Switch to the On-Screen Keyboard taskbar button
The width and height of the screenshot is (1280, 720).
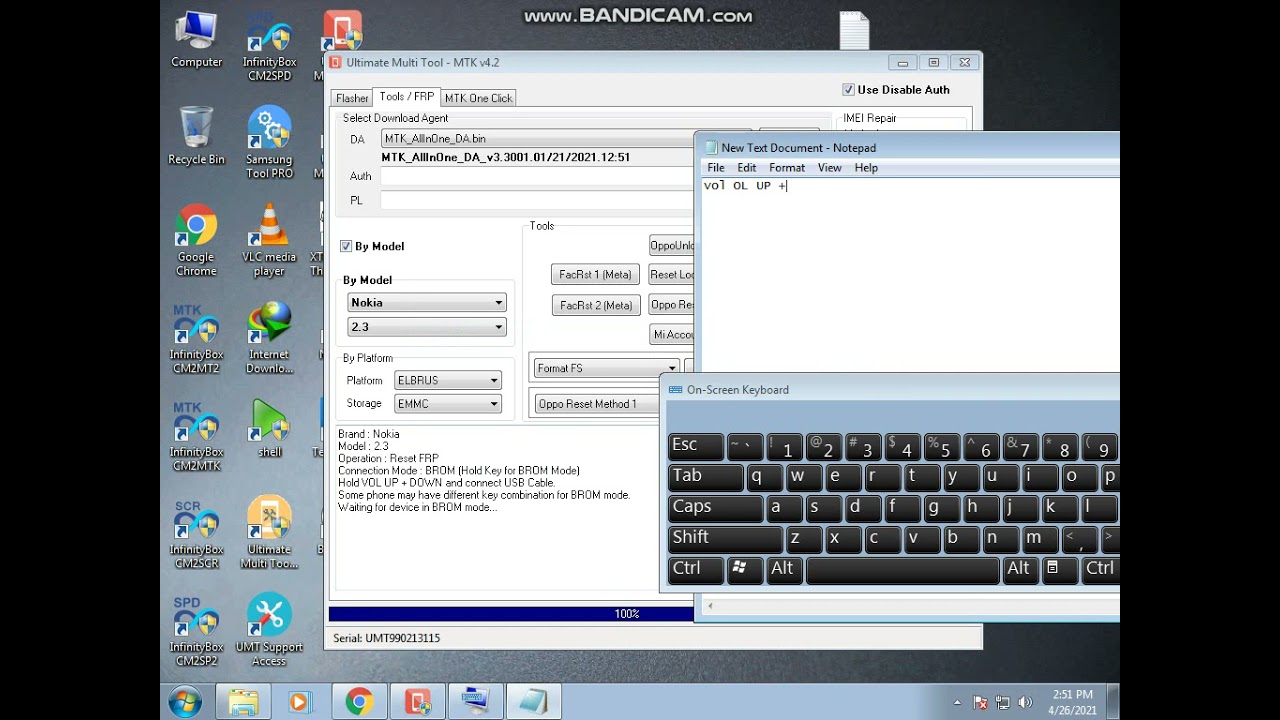[475, 702]
